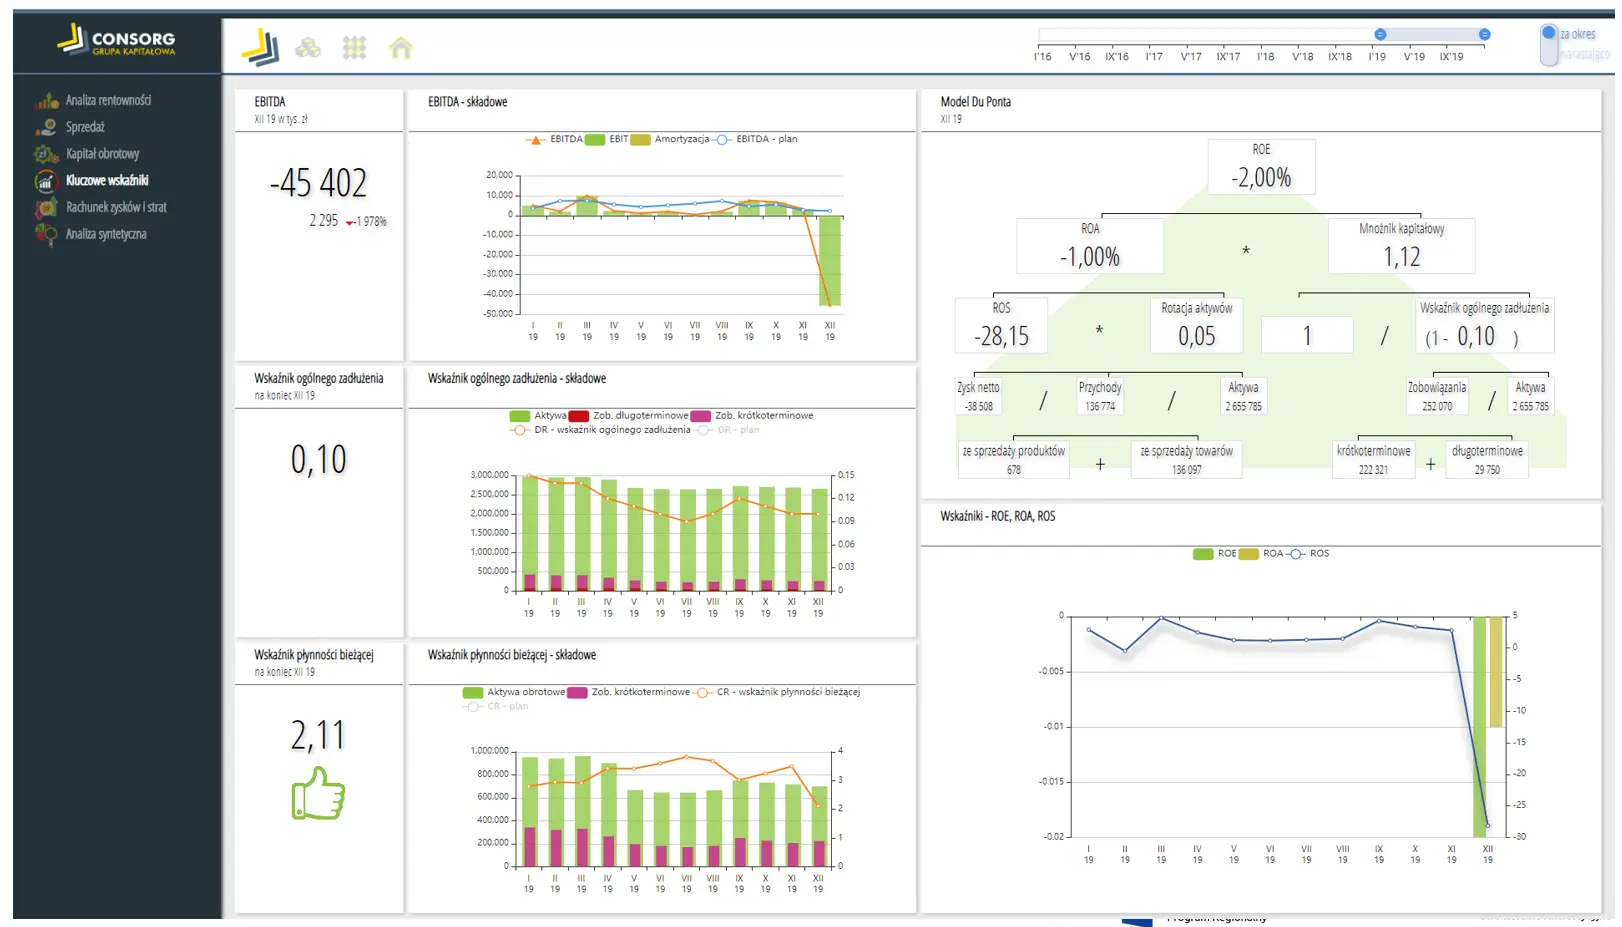1622x927 pixels.
Task: Click ROS box showing -28,15
Action: coord(1001,325)
